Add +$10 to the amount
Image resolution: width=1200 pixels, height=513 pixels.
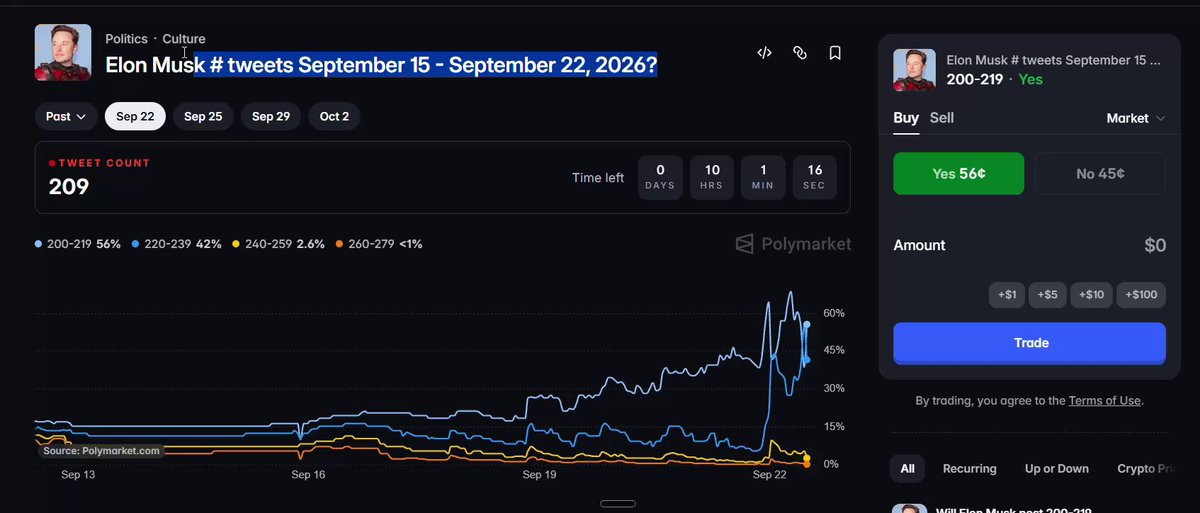coord(1091,294)
